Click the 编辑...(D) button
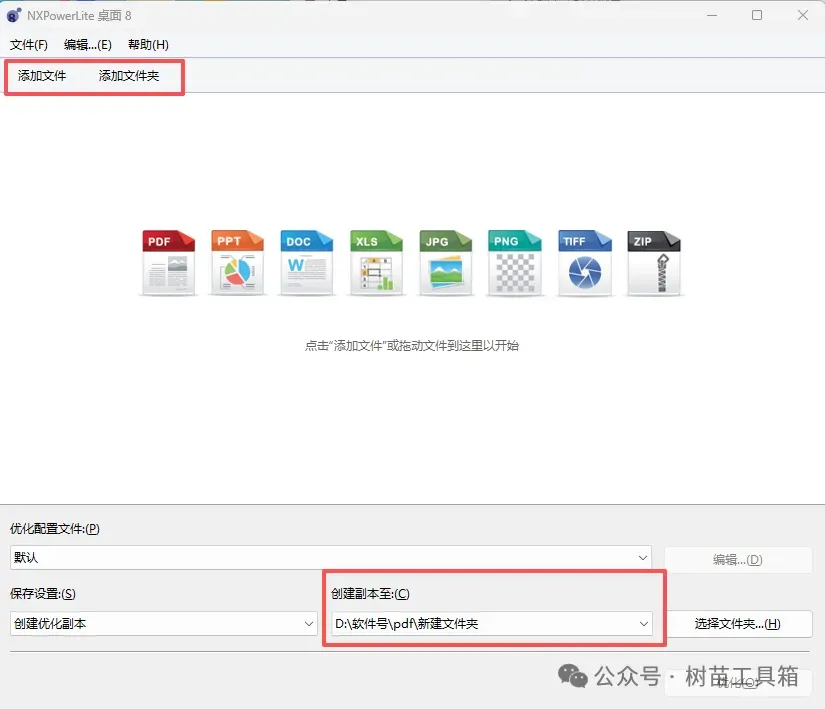 click(738, 560)
